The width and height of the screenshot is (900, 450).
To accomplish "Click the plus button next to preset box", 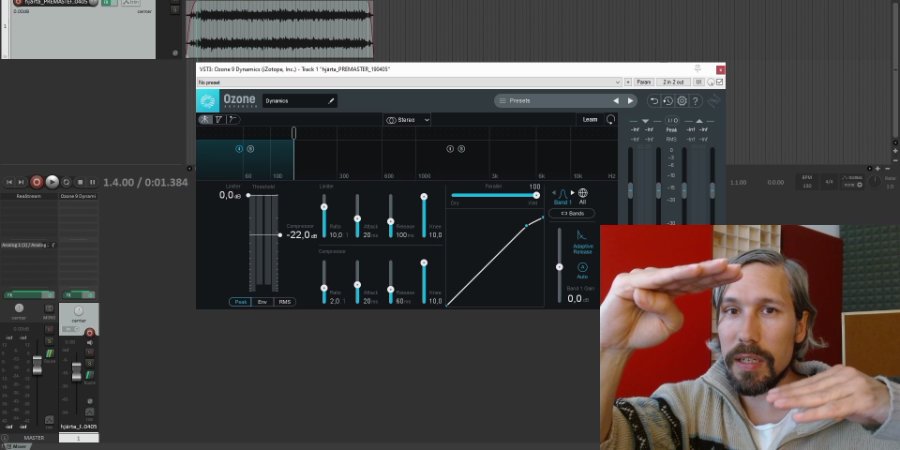I will tap(628, 82).
